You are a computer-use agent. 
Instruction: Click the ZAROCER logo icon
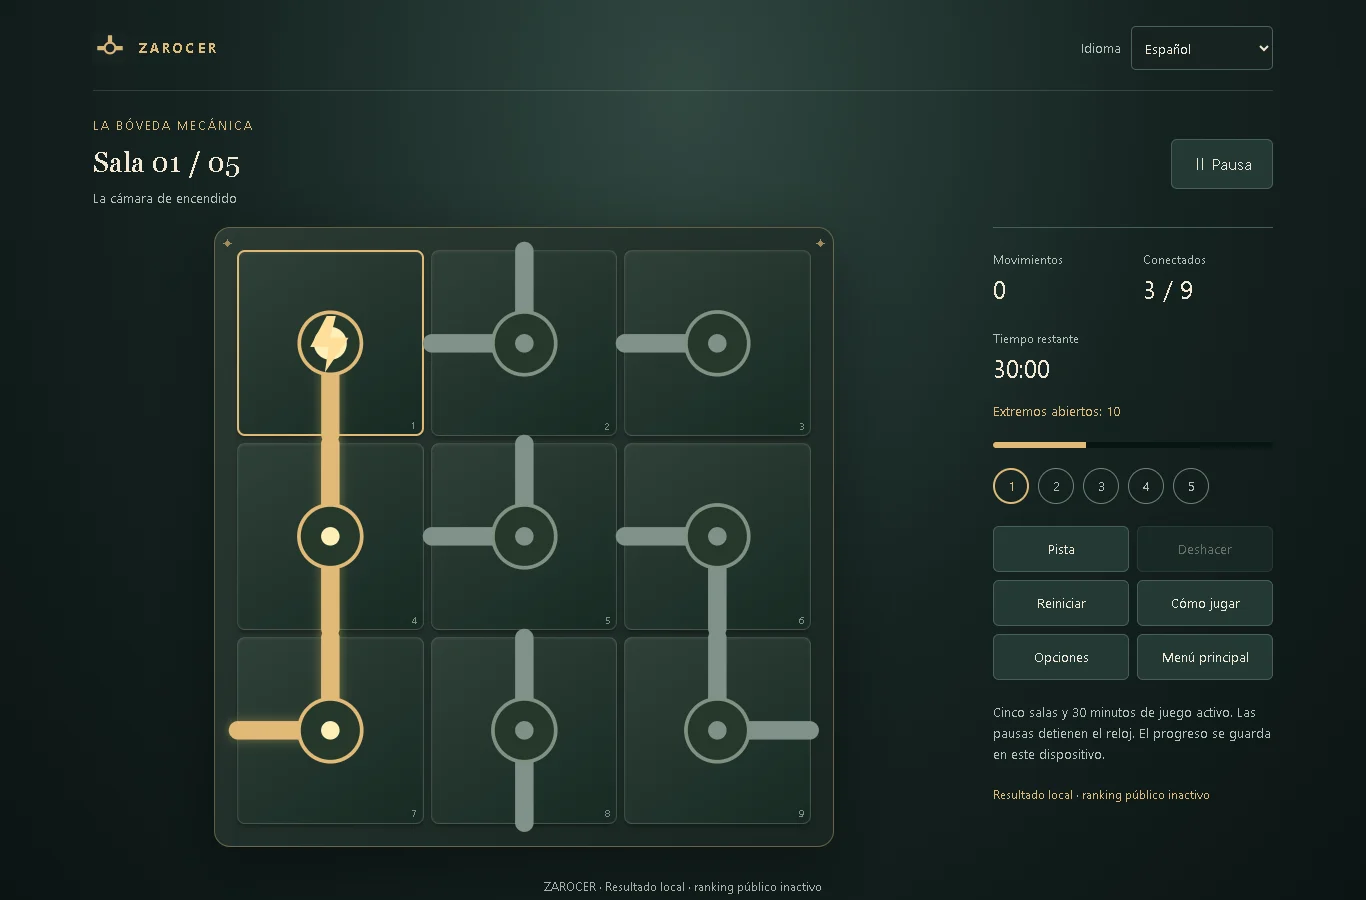click(x=110, y=47)
